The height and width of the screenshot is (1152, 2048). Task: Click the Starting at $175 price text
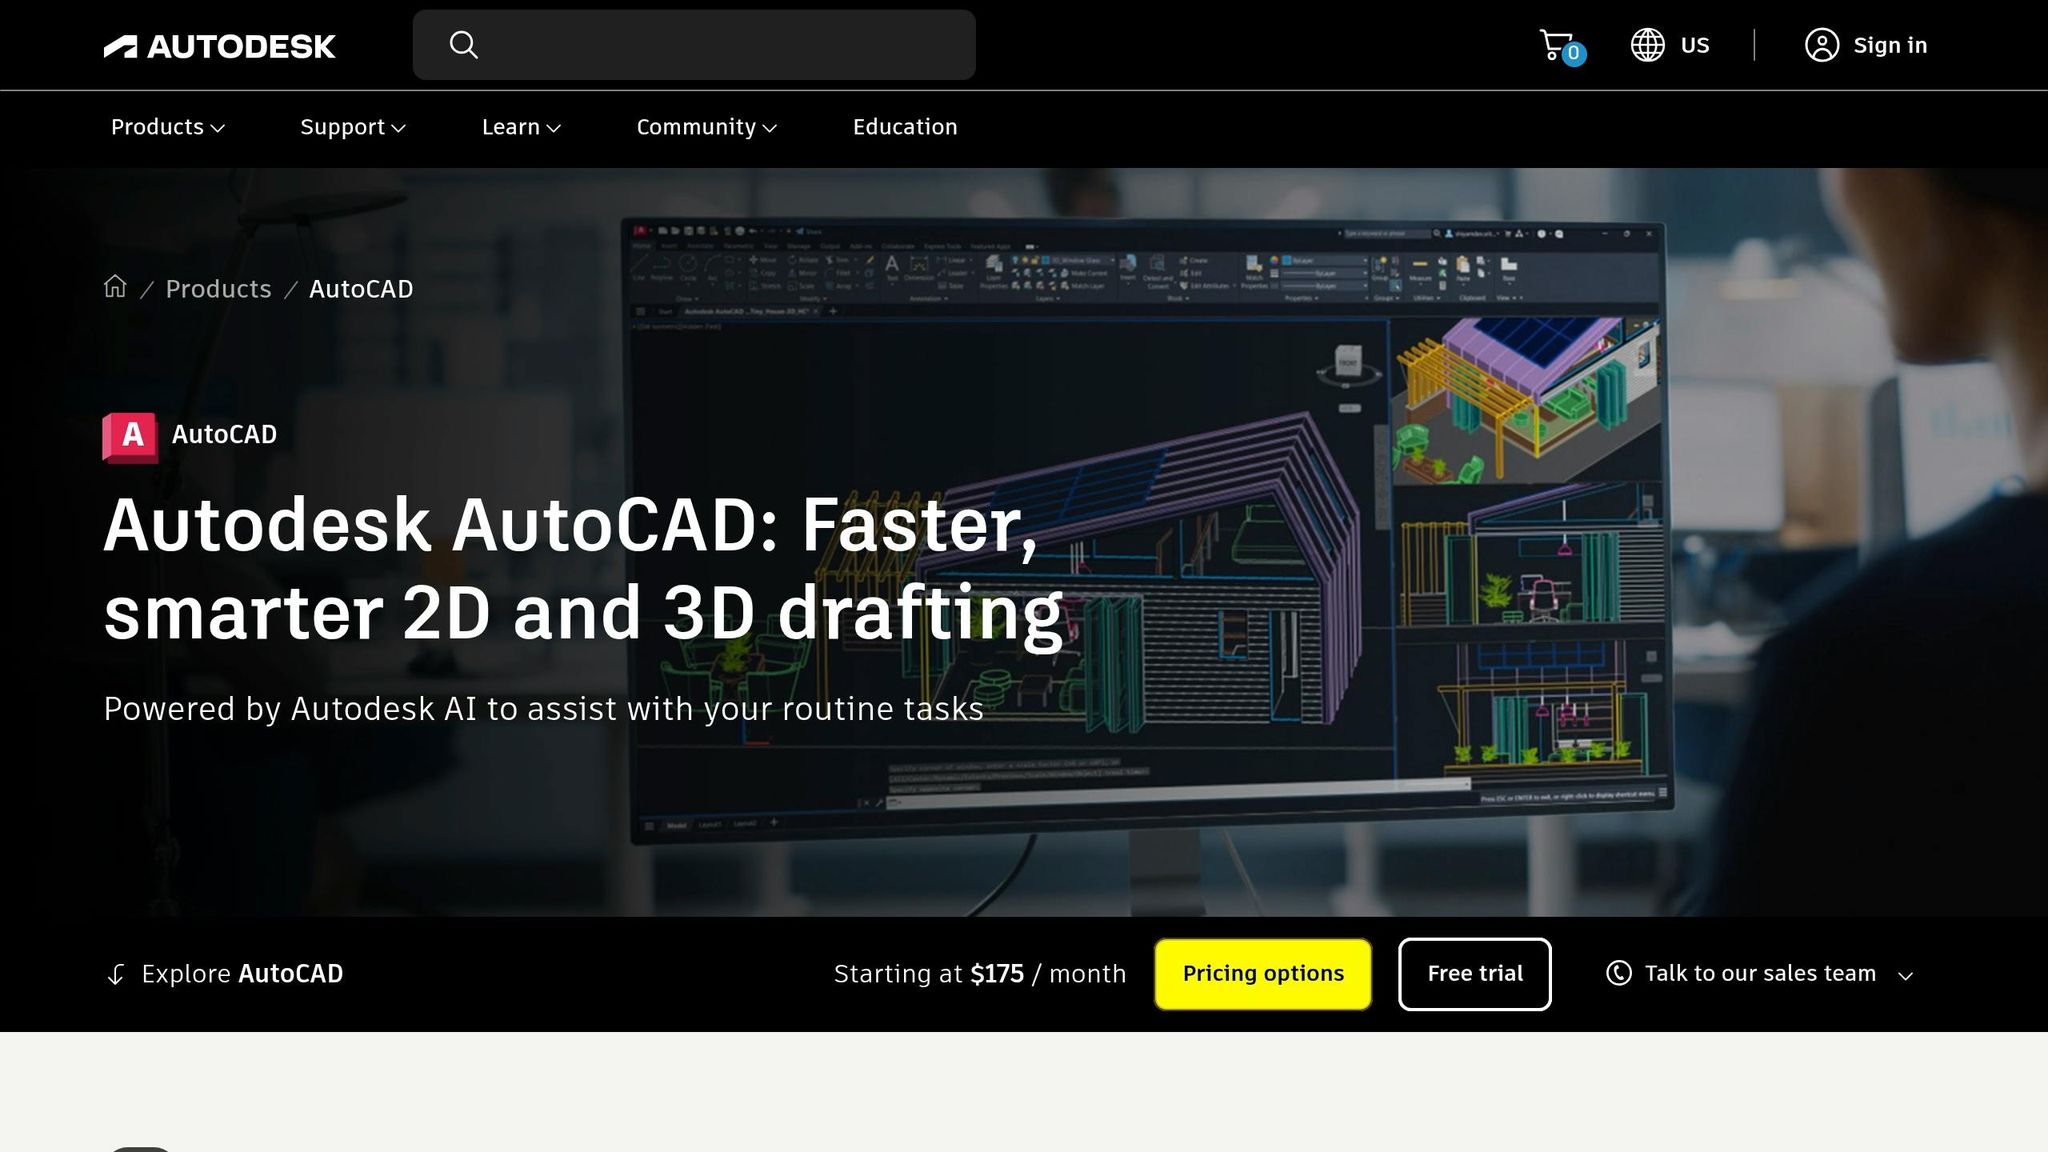coord(979,974)
